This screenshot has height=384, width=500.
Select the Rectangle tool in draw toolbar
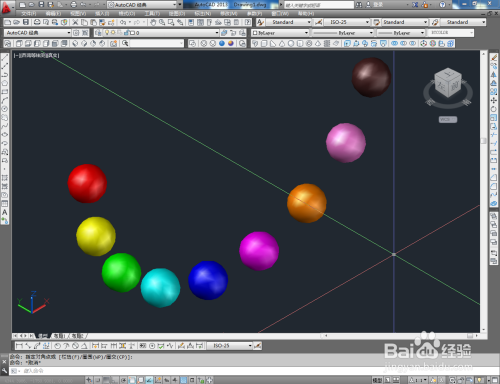pos(5,92)
